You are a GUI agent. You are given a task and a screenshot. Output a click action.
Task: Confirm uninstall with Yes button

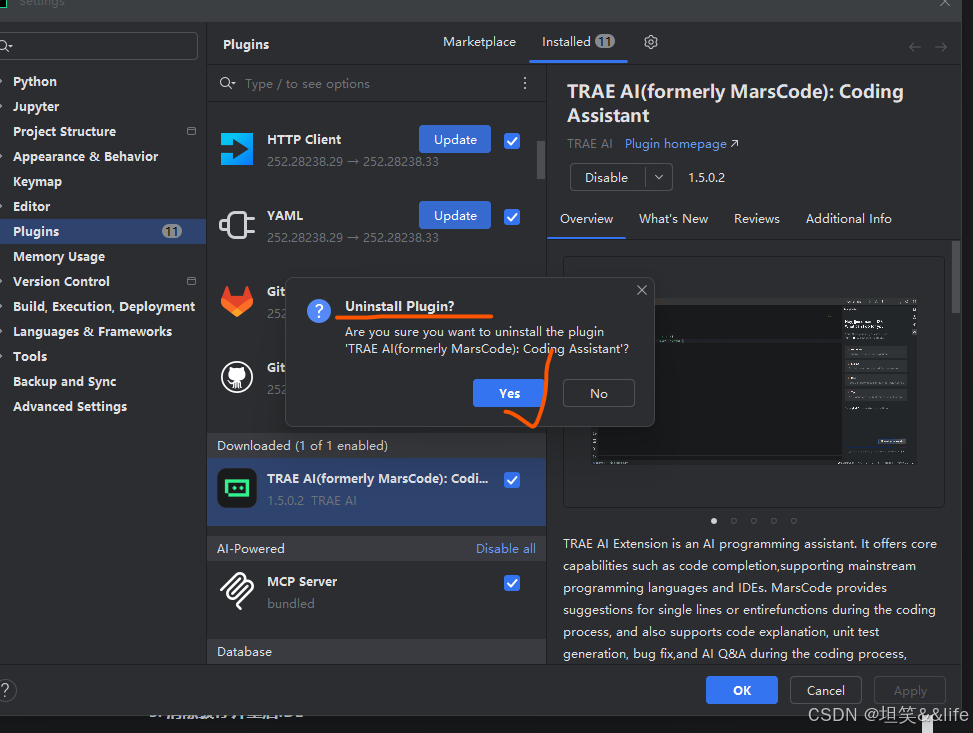click(x=509, y=393)
